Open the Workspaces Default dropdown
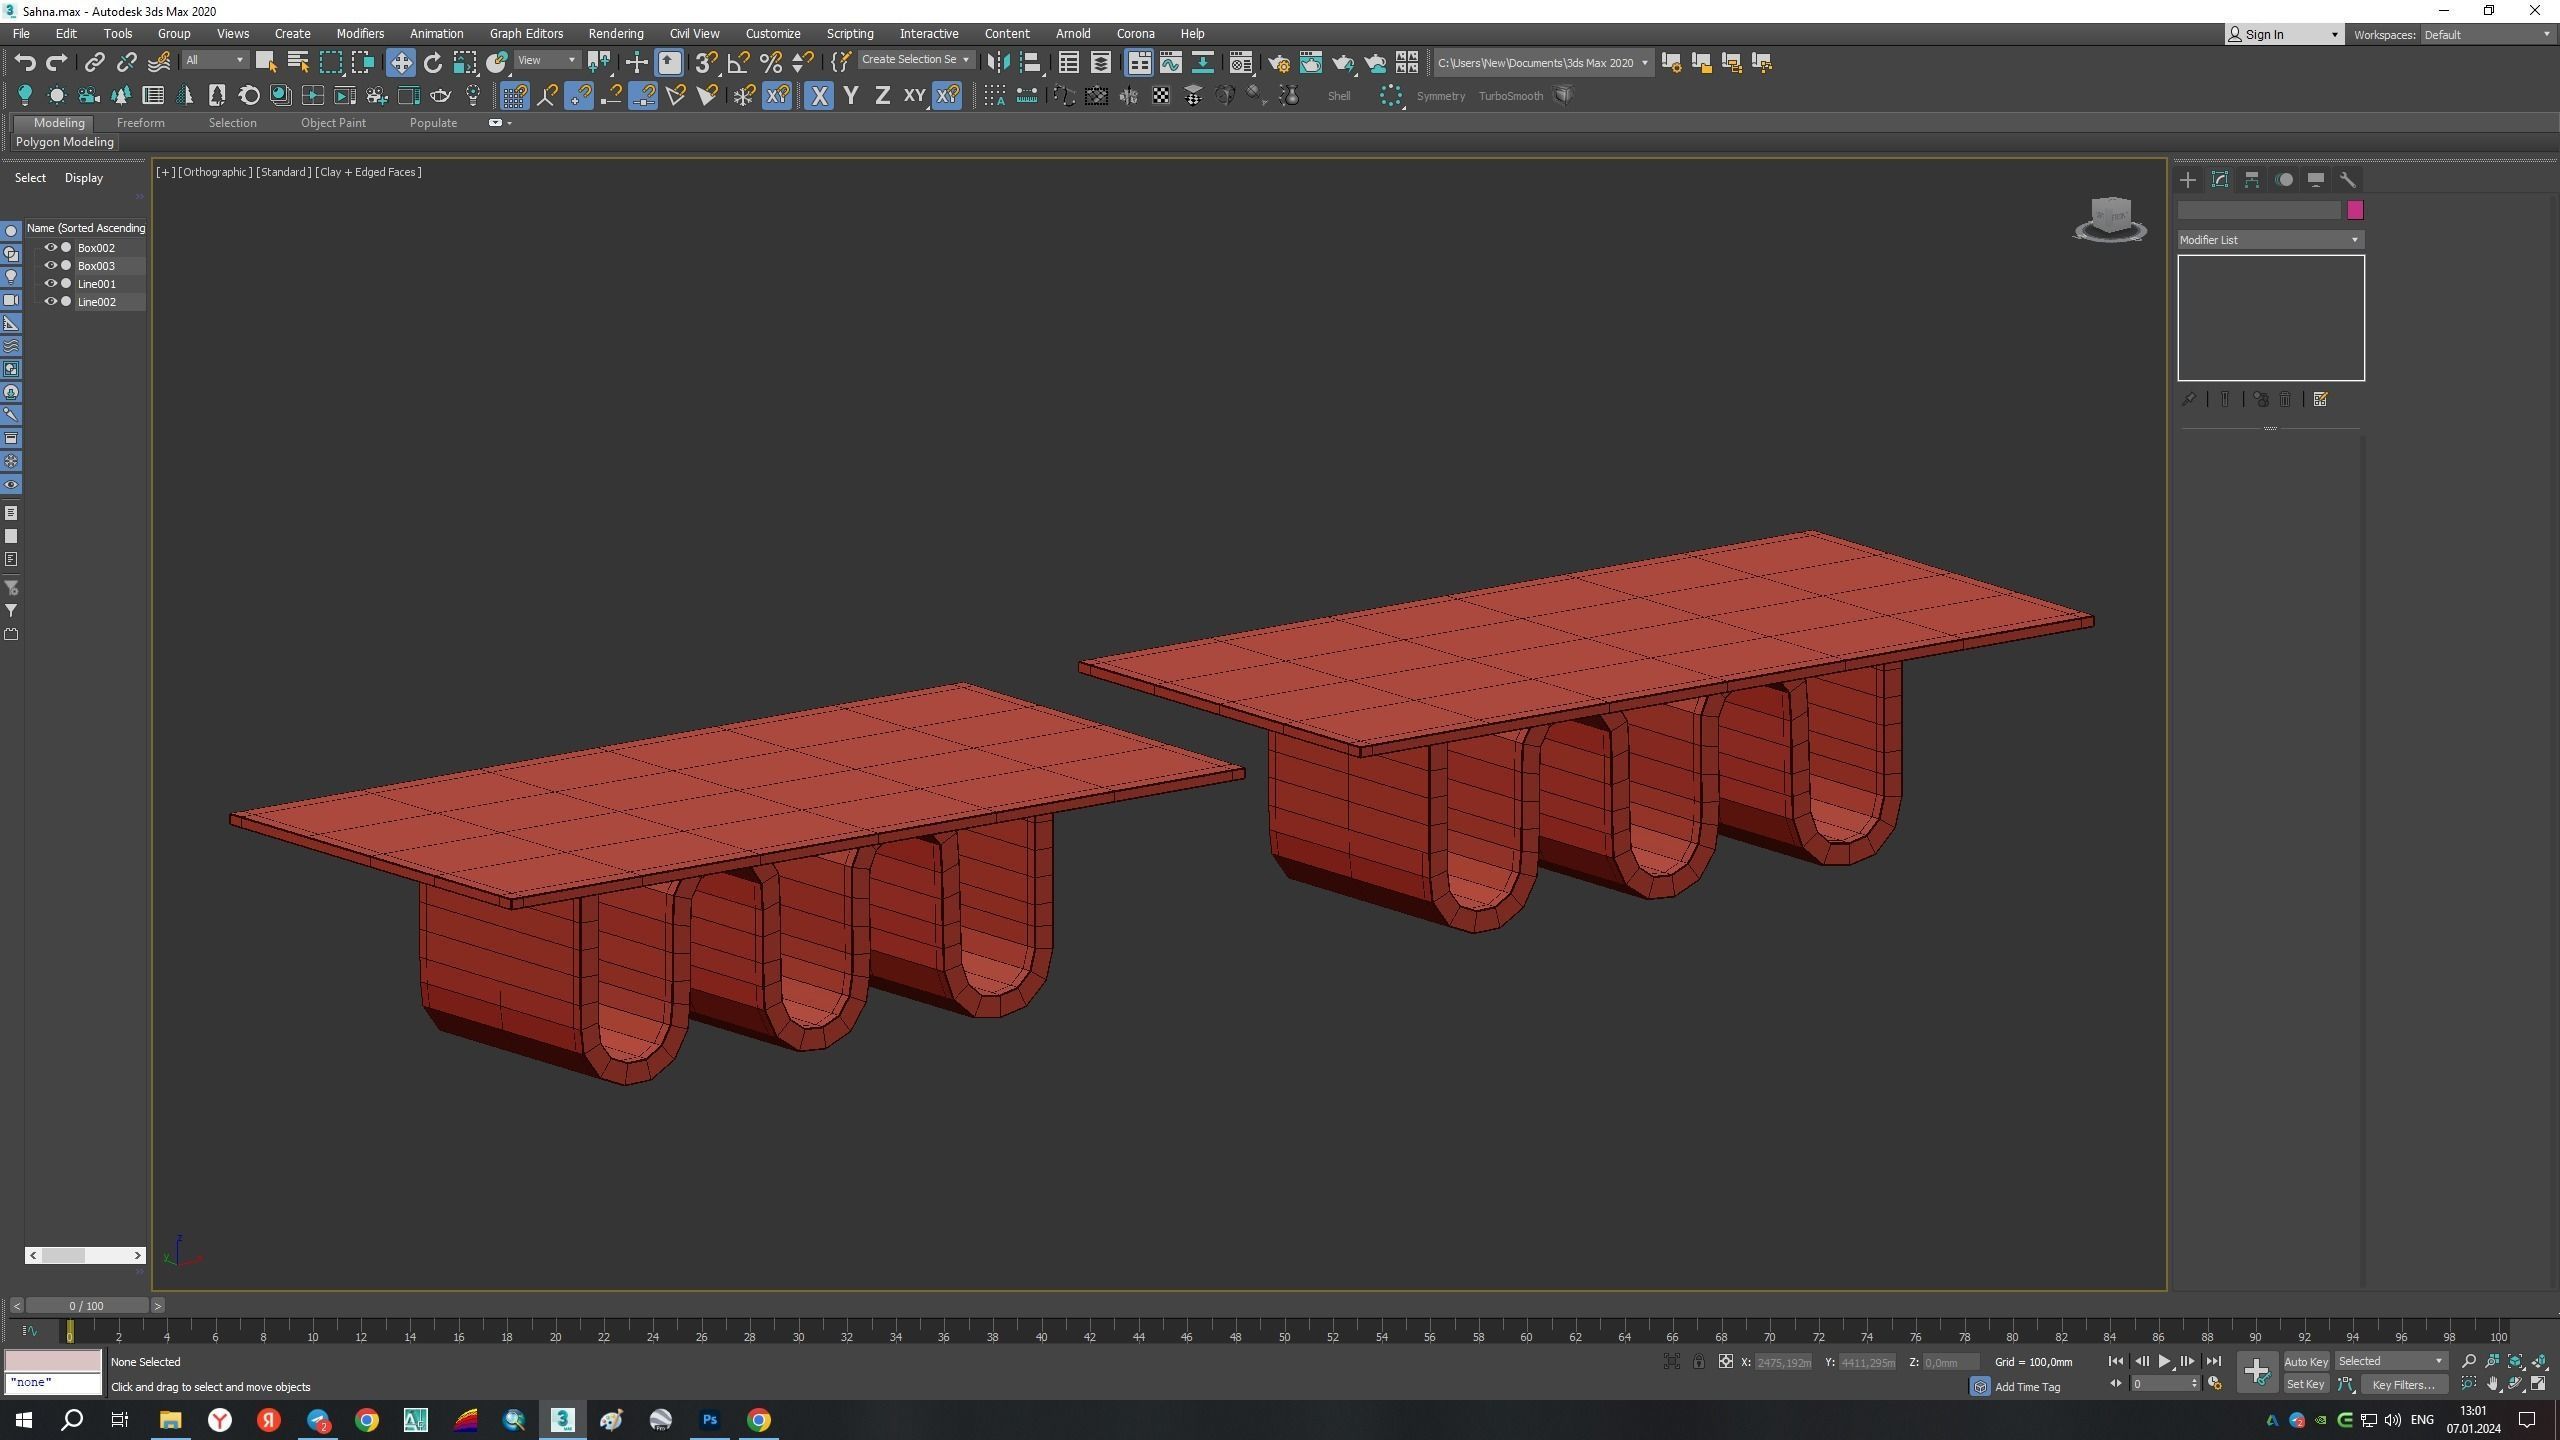 click(x=2486, y=35)
